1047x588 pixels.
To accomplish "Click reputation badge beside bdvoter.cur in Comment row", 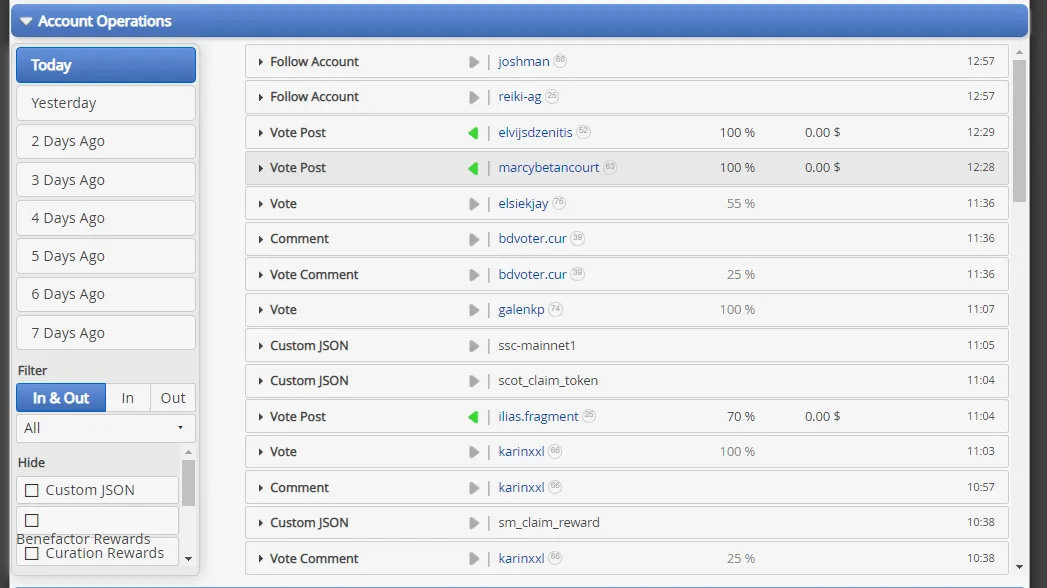I will click(578, 238).
